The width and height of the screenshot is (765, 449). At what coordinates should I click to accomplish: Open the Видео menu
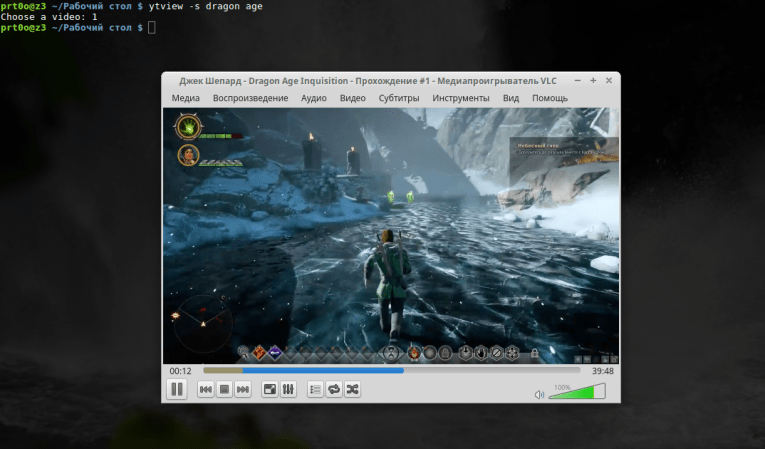point(352,98)
